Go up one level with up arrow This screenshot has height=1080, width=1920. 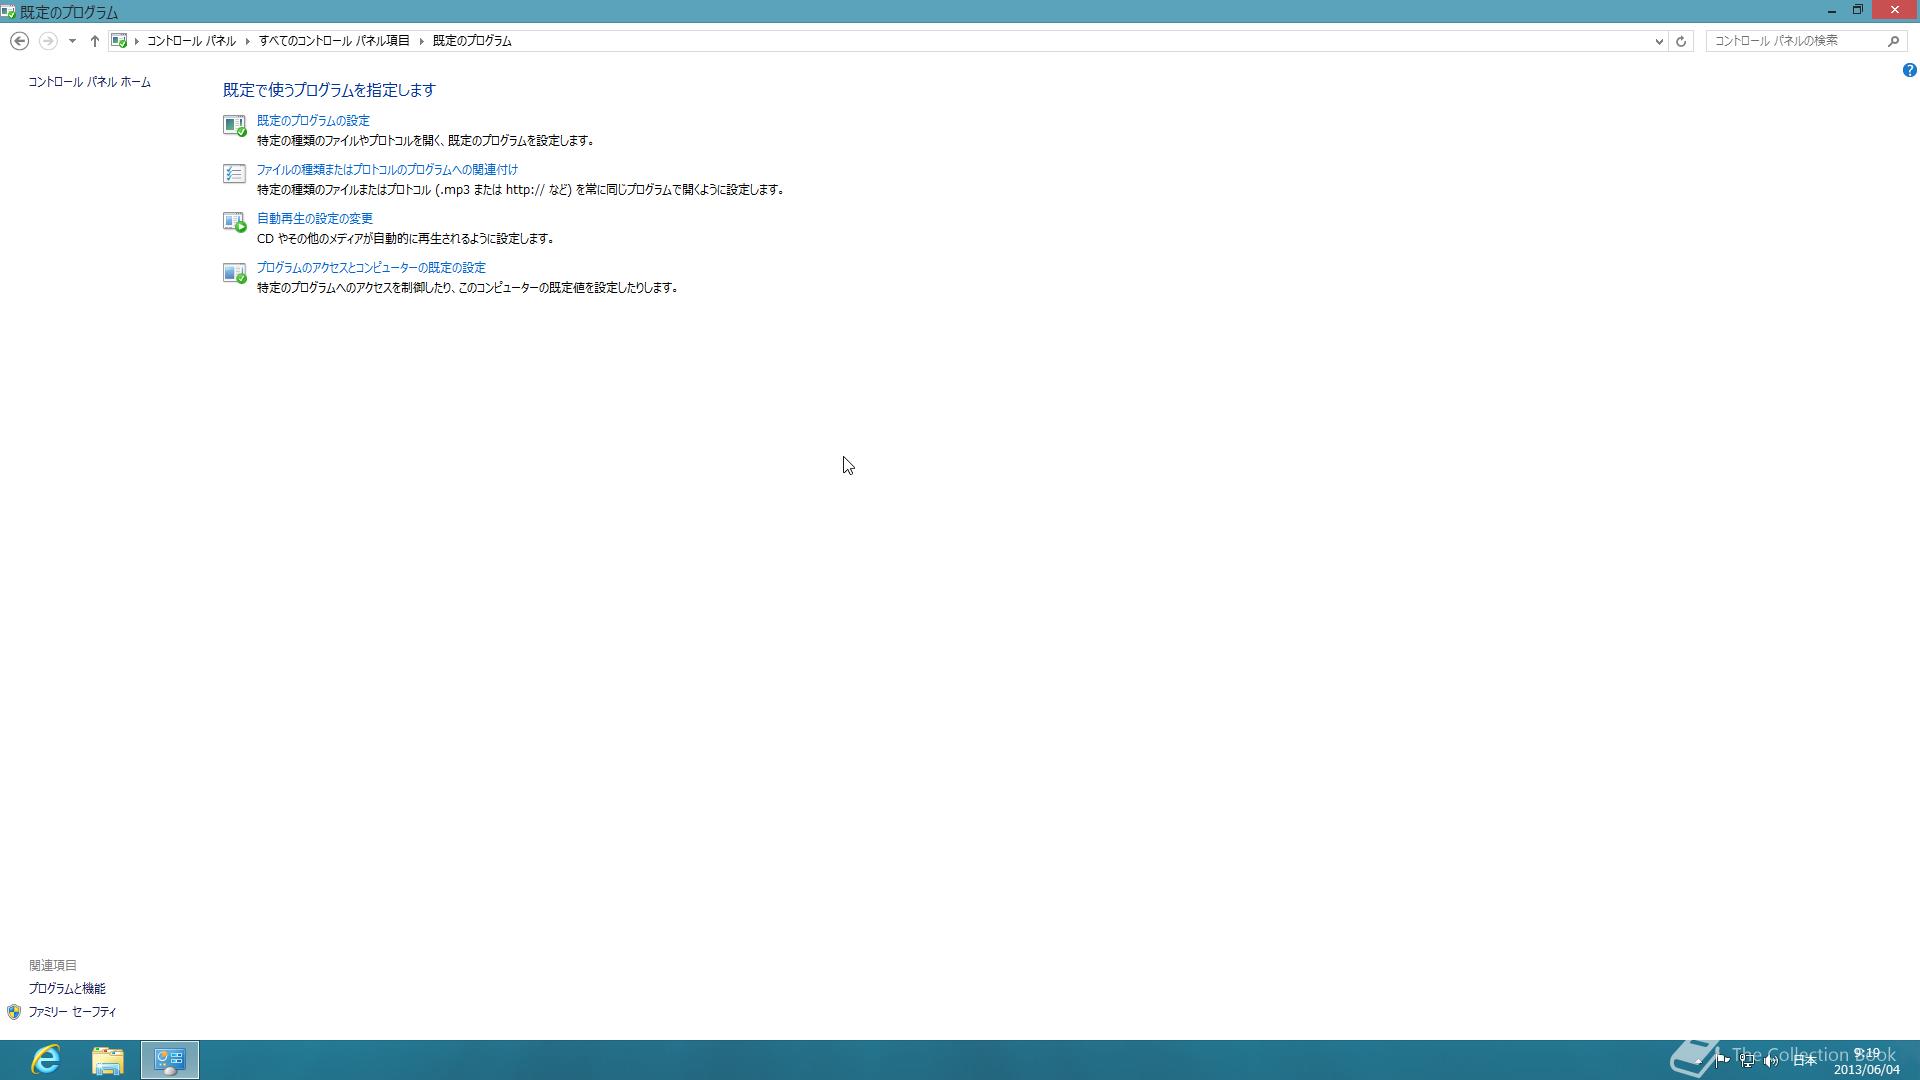pos(94,41)
